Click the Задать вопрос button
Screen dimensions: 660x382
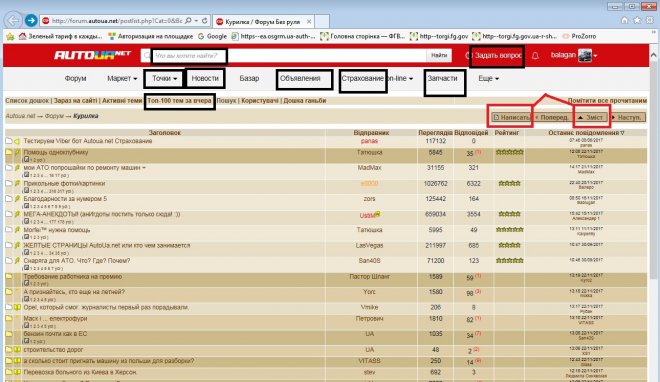point(497,56)
